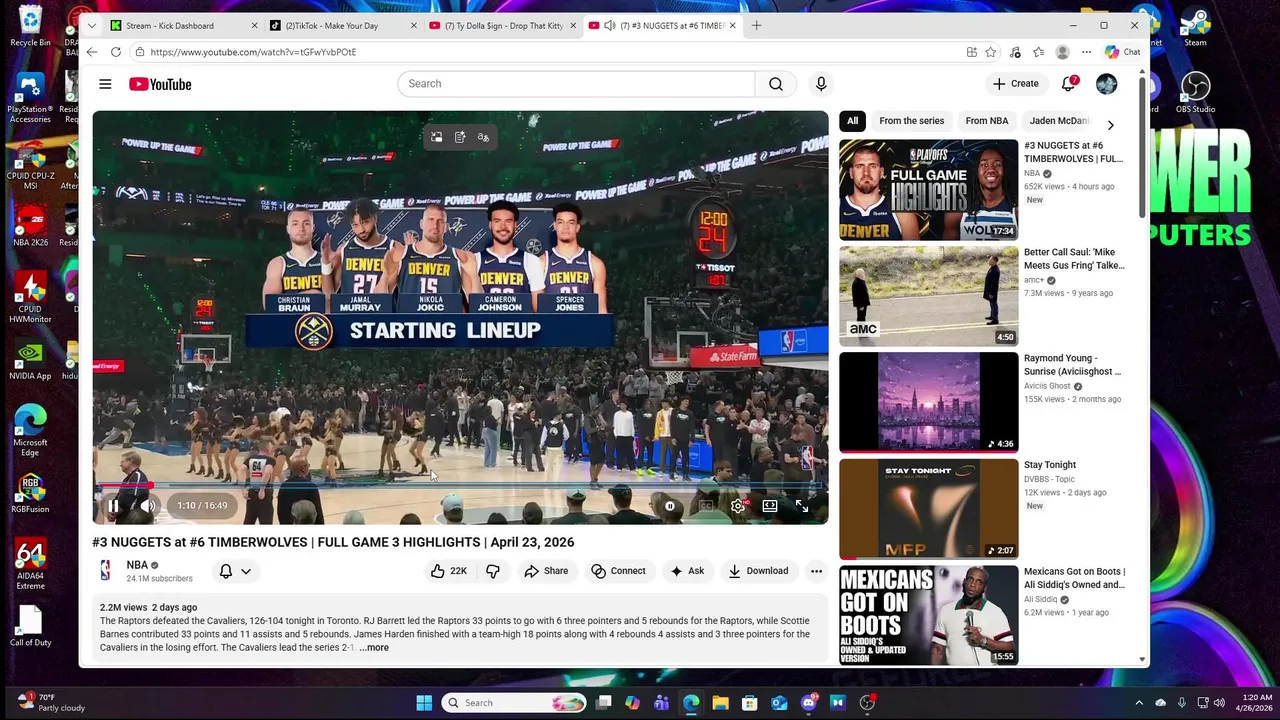1280x720 pixels.
Task: Start voice search with the microphone icon
Action: [821, 84]
